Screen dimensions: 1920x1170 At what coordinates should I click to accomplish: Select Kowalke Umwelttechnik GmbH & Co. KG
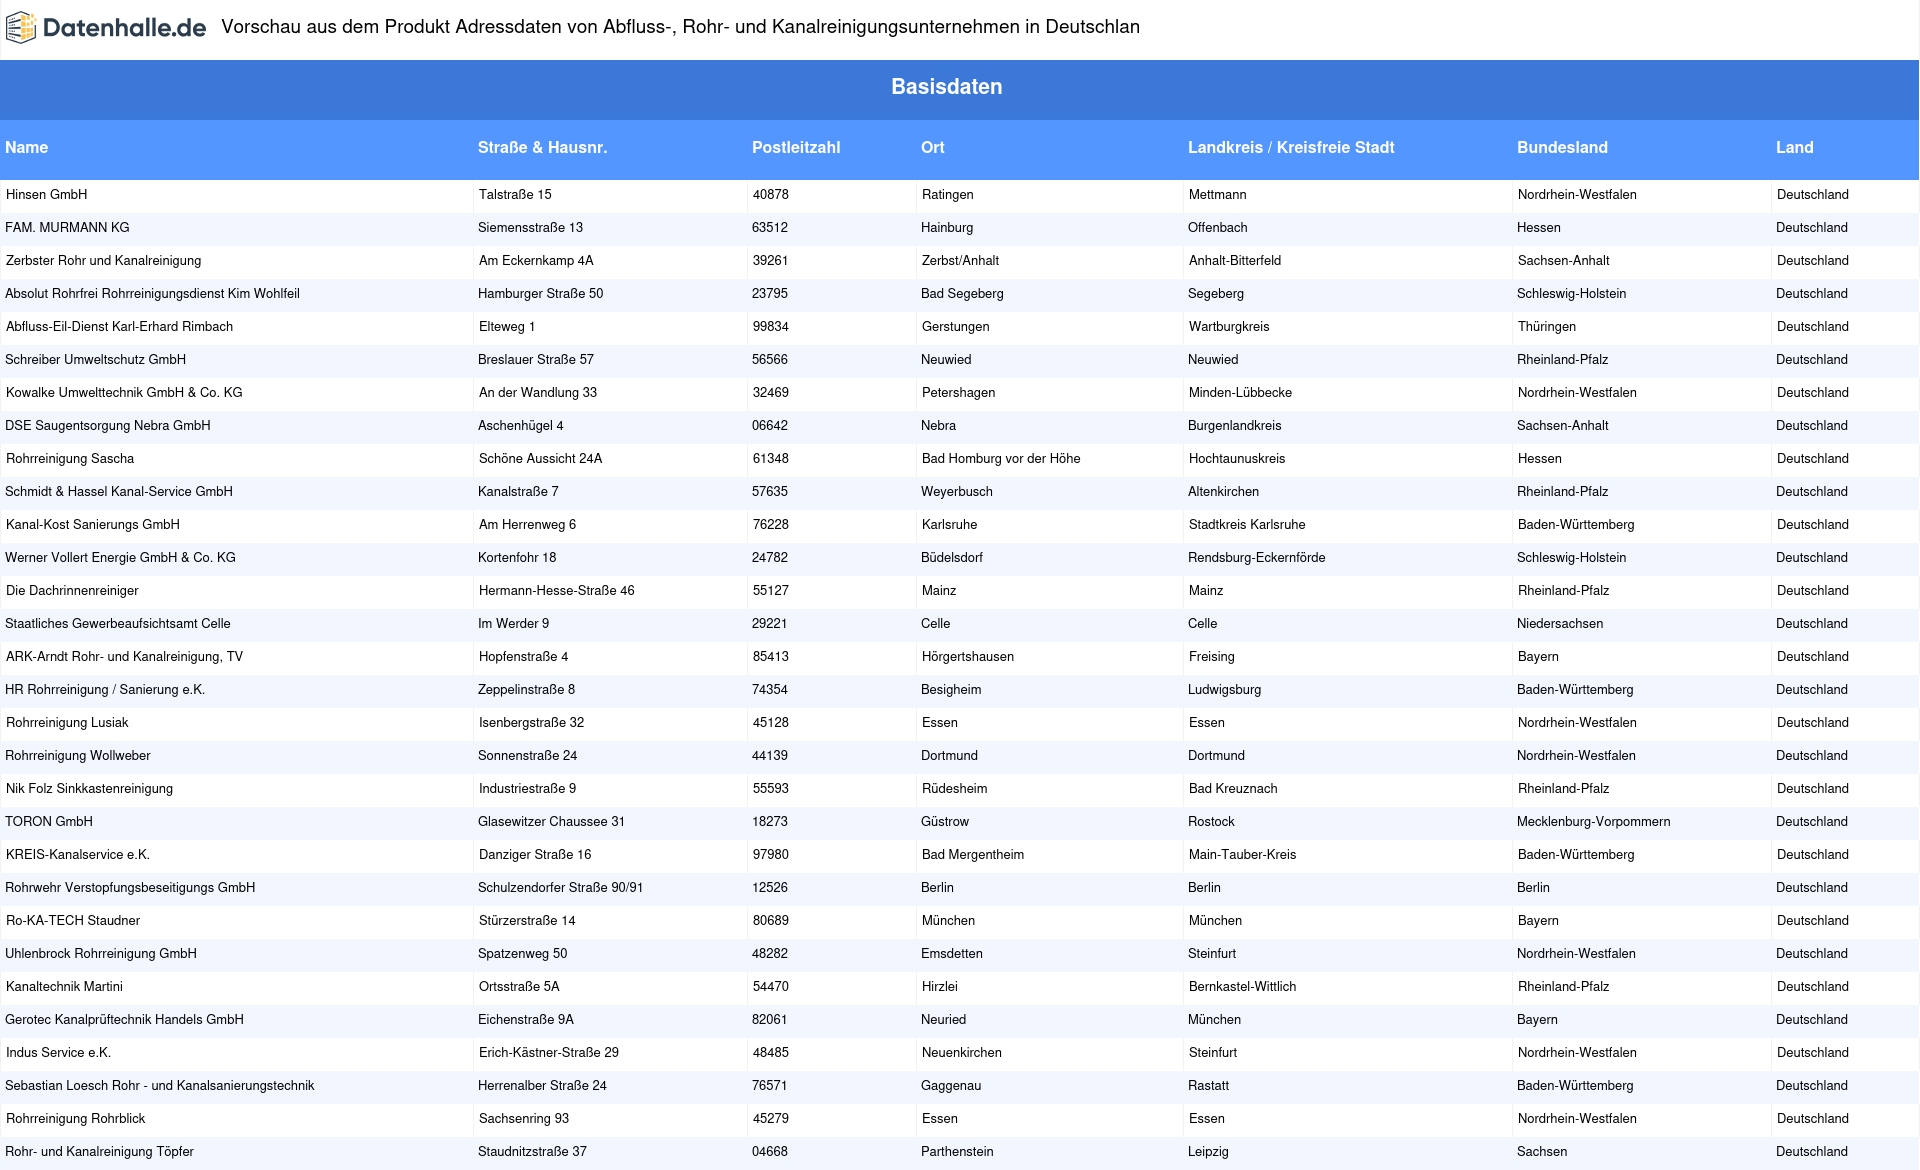[124, 392]
